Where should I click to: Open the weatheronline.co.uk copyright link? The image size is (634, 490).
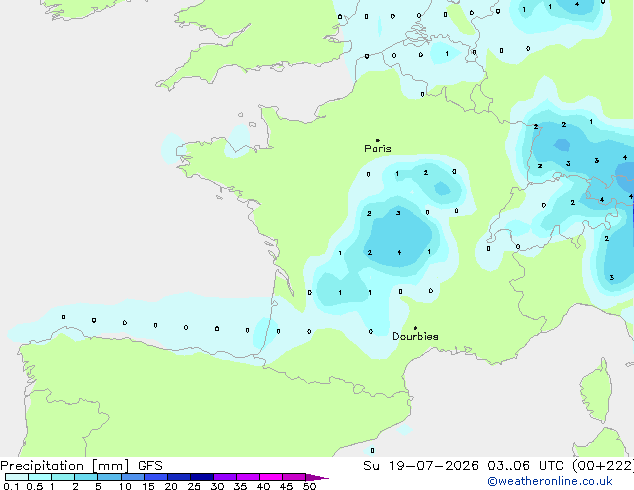550,481
